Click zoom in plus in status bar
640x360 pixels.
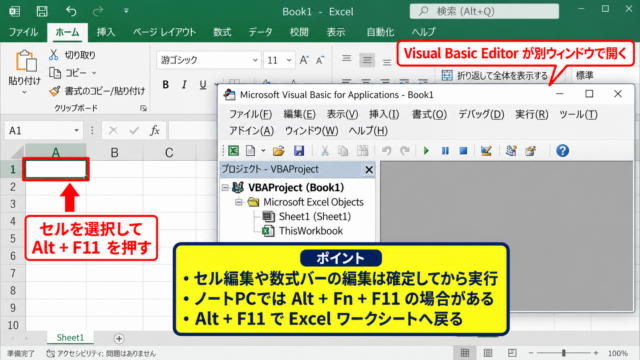pyautogui.click(x=596, y=353)
